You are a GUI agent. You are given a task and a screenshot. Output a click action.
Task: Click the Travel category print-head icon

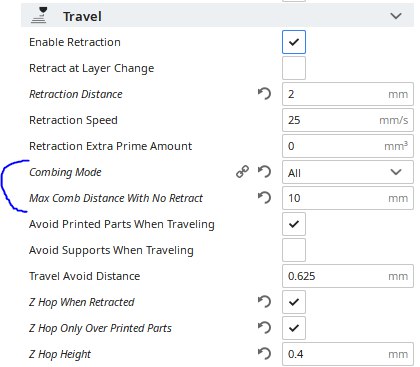40,16
